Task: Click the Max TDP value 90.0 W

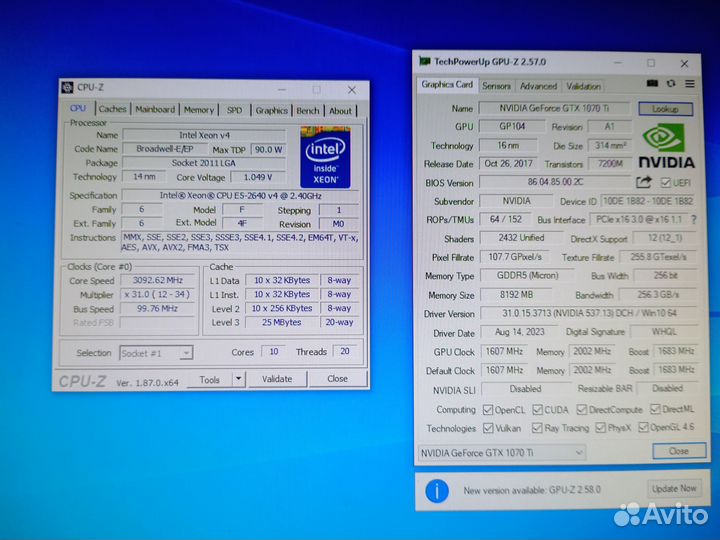Action: tap(269, 150)
